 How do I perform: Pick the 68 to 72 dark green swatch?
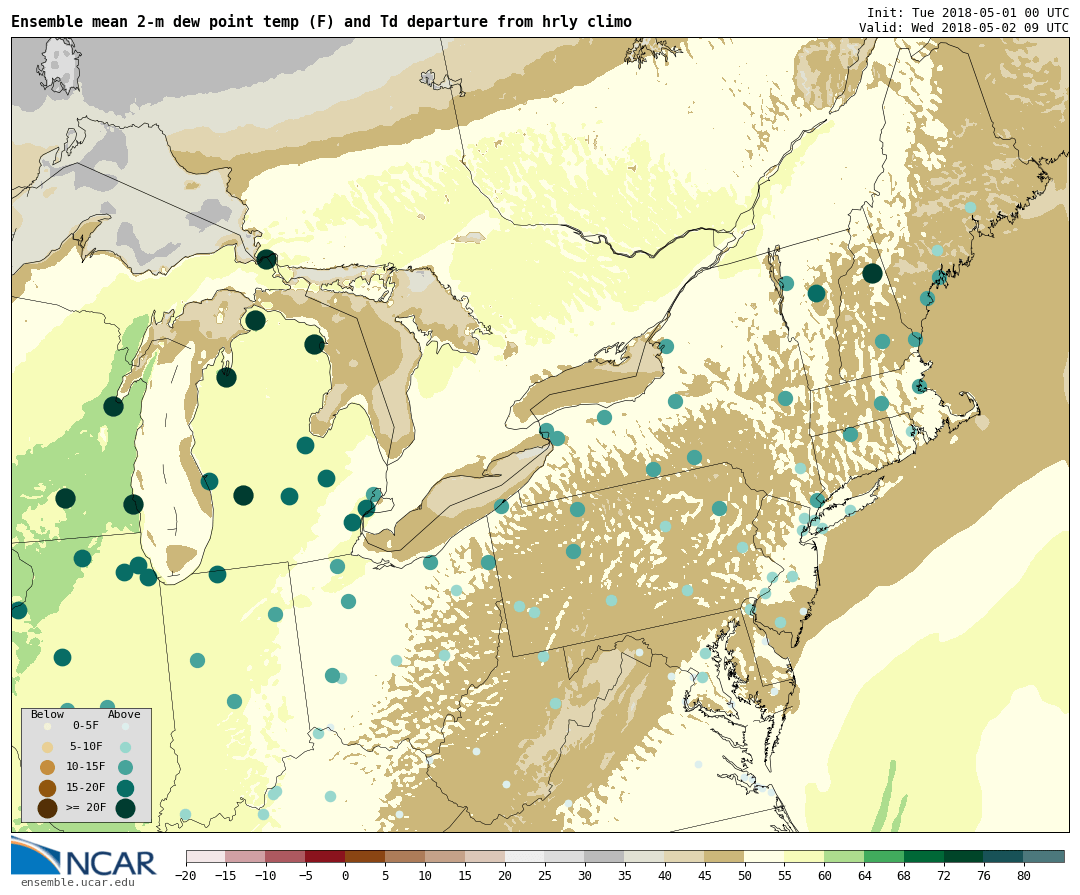click(x=924, y=856)
